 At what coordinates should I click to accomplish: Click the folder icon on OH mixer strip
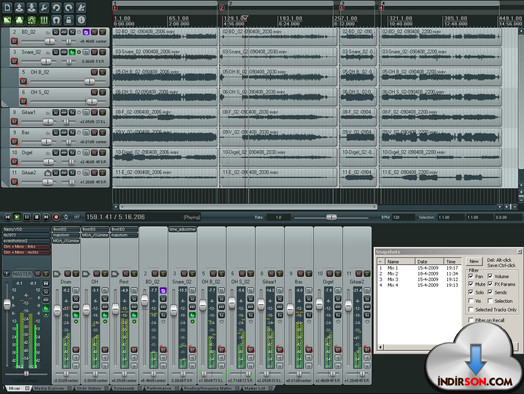pyautogui.click(x=86, y=274)
